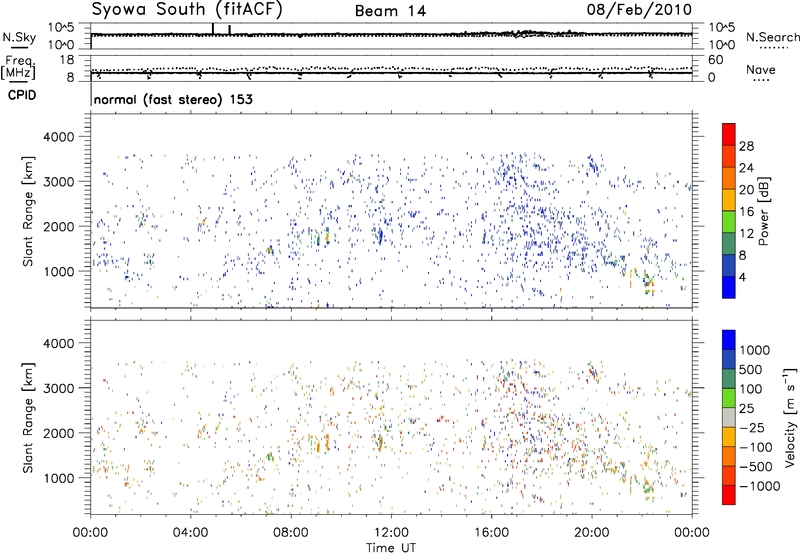Viewport: 800px width, 554px height.
Task: Click the date '08/Feb/2010'
Action: [x=639, y=10]
